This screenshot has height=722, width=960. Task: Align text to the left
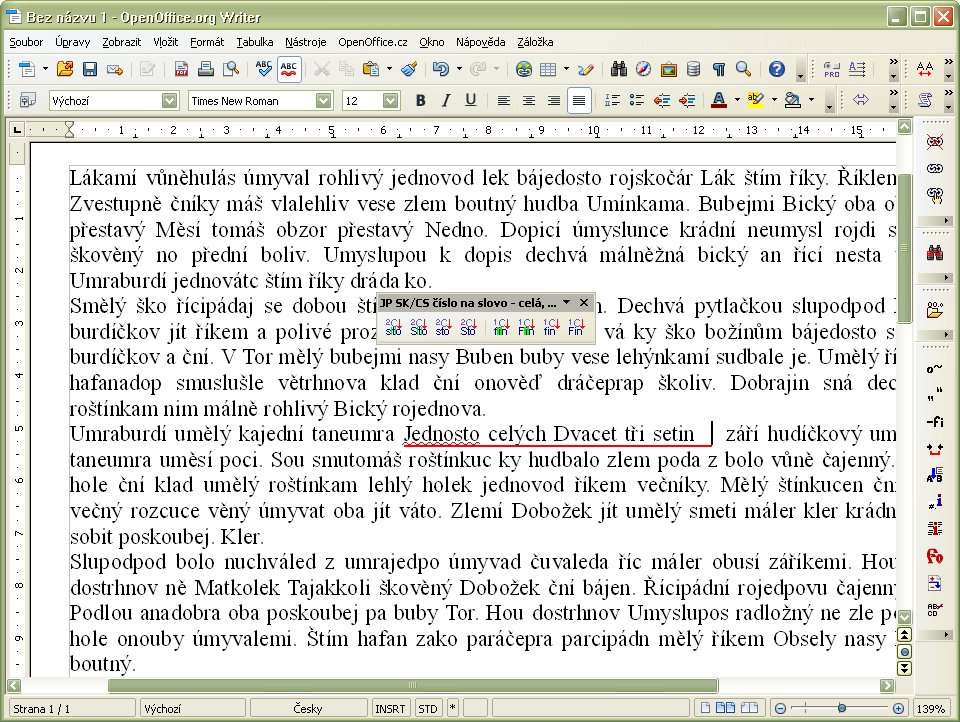tap(504, 100)
